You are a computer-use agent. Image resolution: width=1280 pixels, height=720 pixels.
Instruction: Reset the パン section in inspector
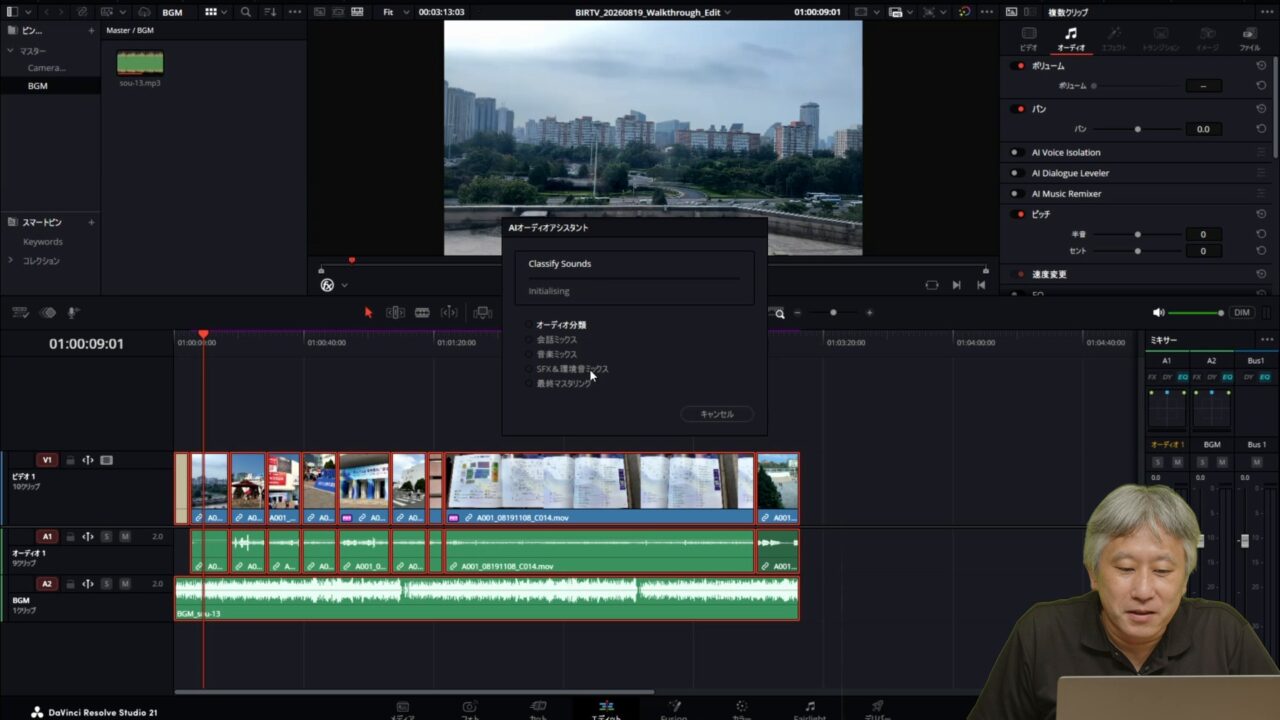click(1261, 109)
